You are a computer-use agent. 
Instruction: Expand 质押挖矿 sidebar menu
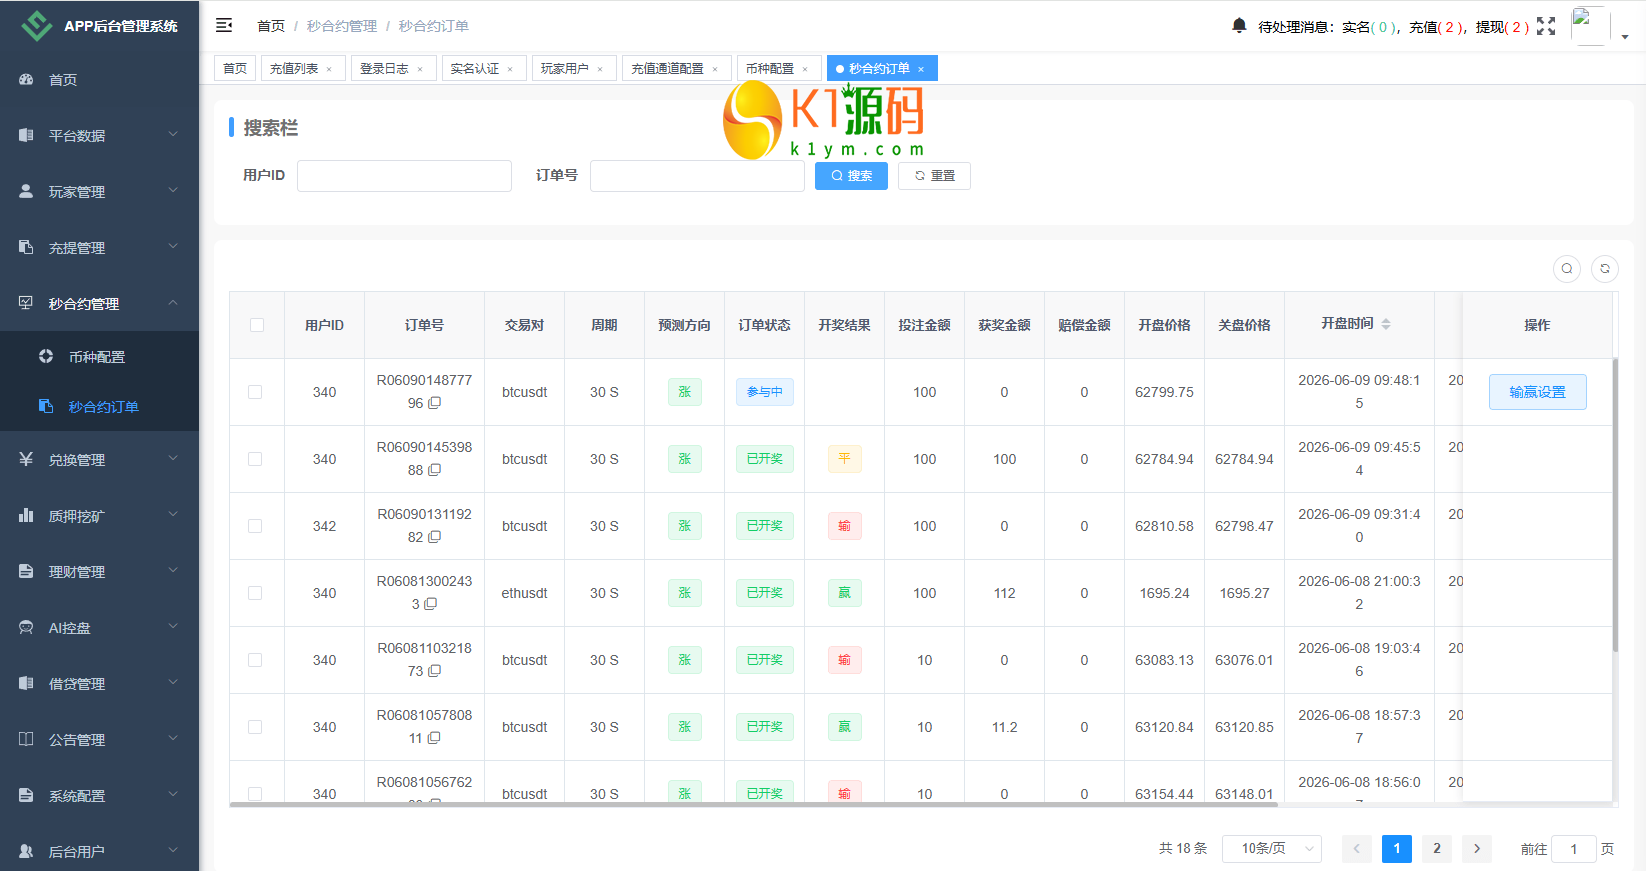click(99, 516)
